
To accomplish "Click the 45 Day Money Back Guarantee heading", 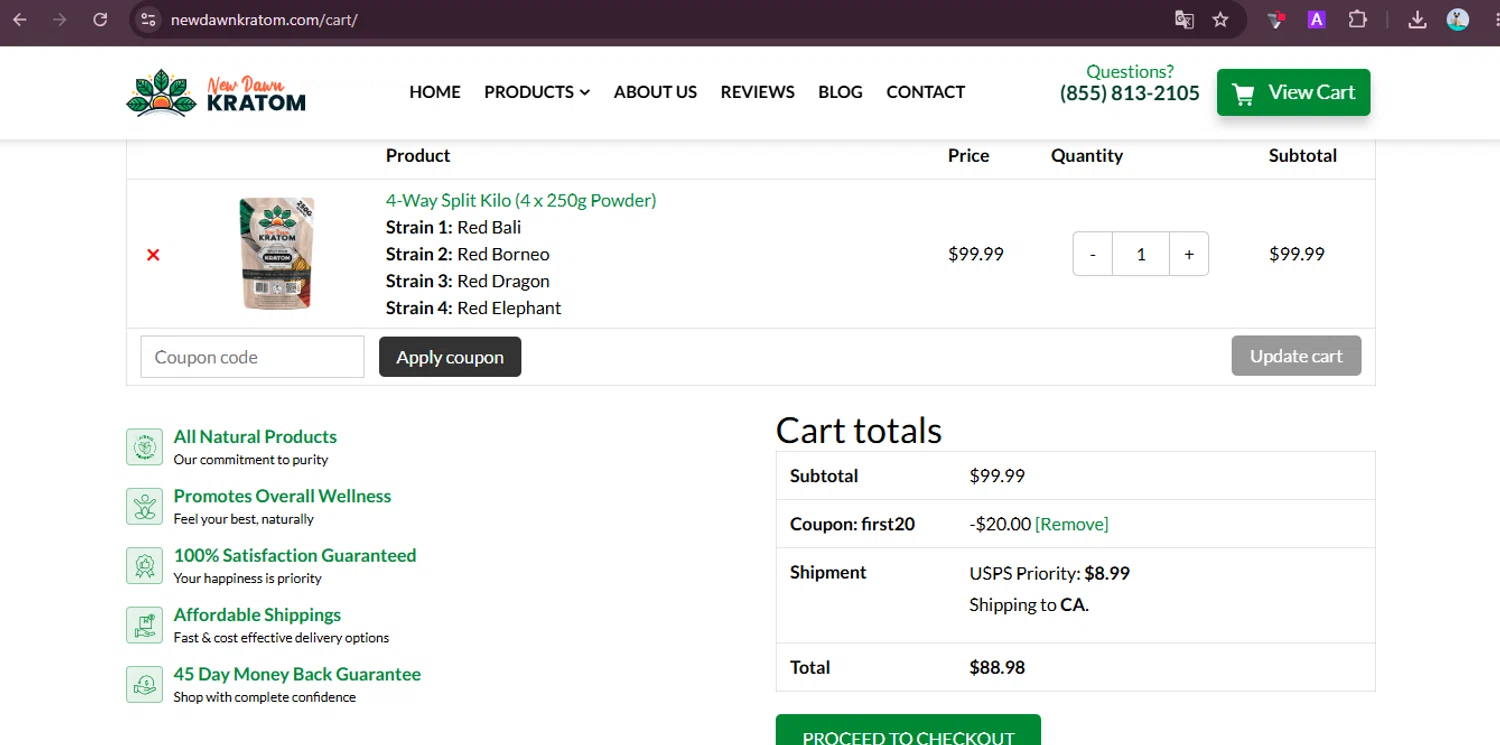I will pos(297,674).
